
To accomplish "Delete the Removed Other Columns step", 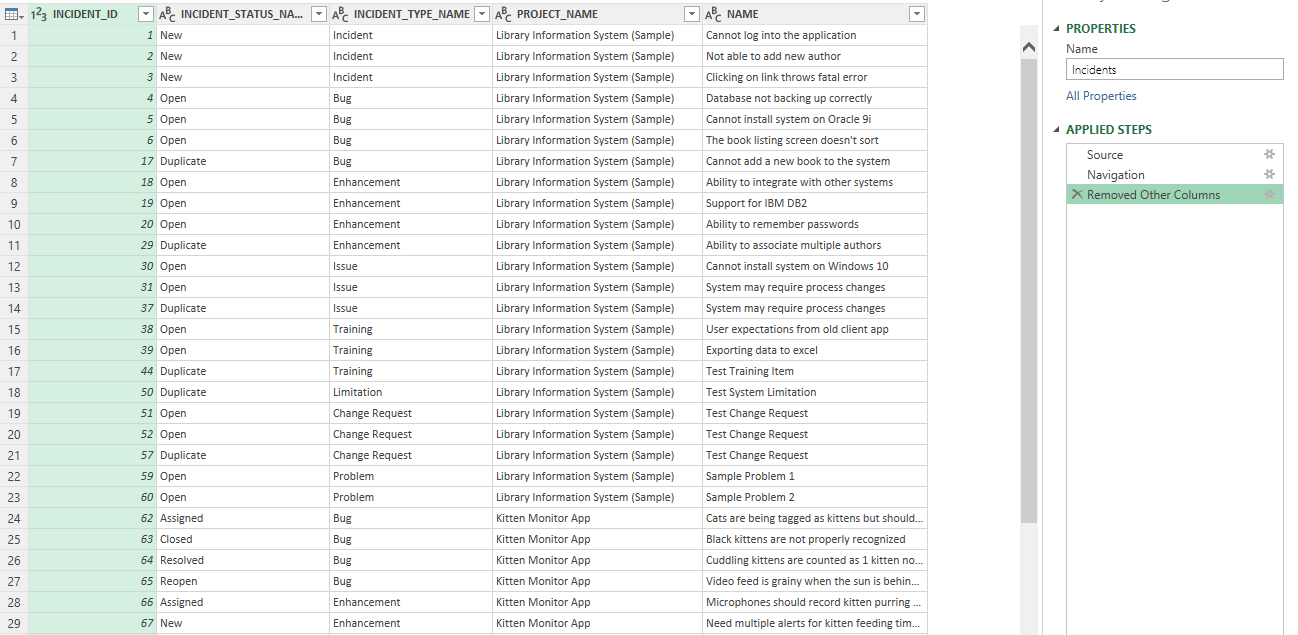I will (x=1077, y=194).
